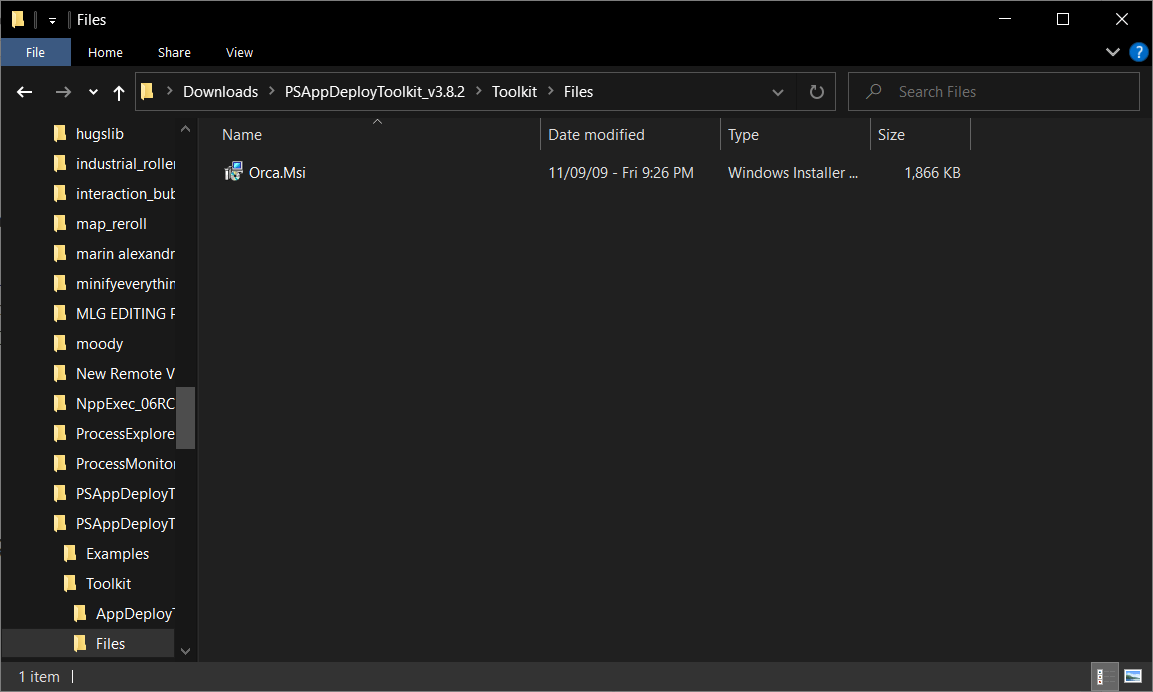Click the 11/09/09 date of Orca.Msi

point(621,173)
